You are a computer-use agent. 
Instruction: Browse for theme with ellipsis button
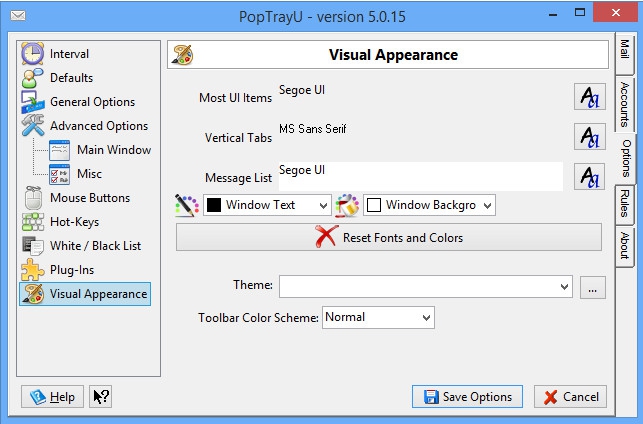tap(593, 287)
